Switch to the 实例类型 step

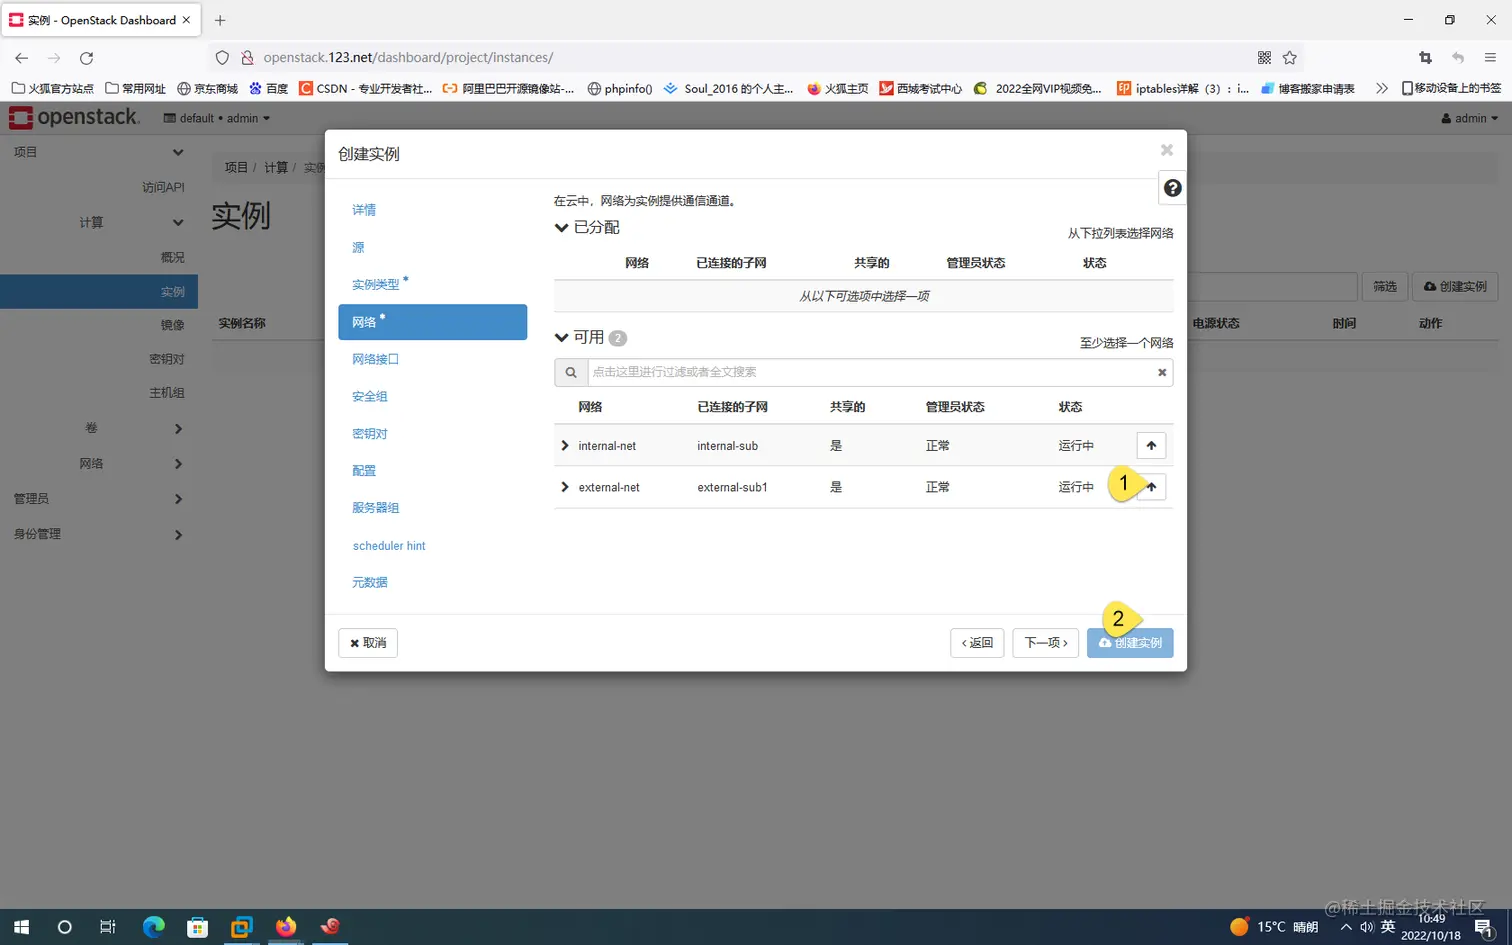[x=376, y=285]
